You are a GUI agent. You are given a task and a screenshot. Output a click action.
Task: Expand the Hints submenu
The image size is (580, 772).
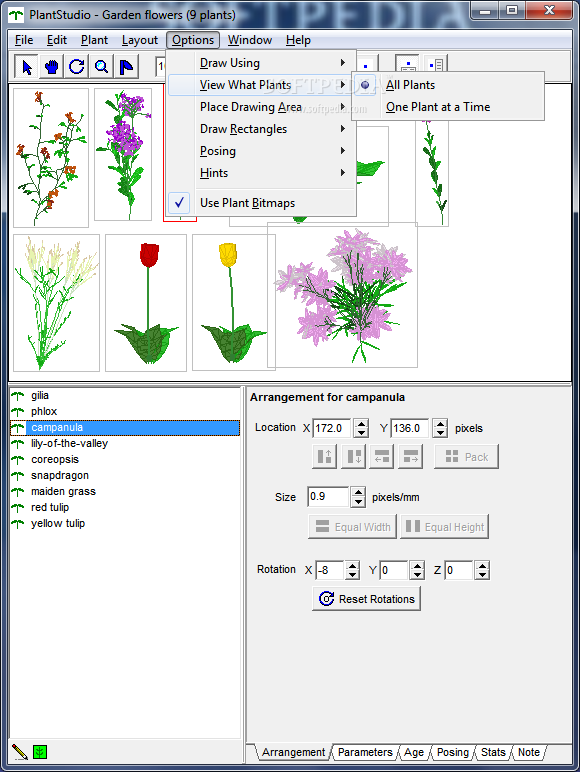[261, 173]
